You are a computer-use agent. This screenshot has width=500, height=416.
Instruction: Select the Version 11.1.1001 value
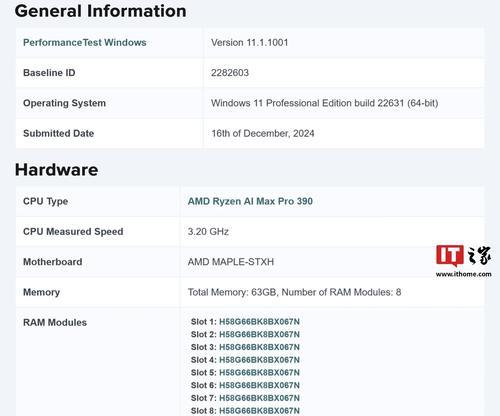pos(250,43)
